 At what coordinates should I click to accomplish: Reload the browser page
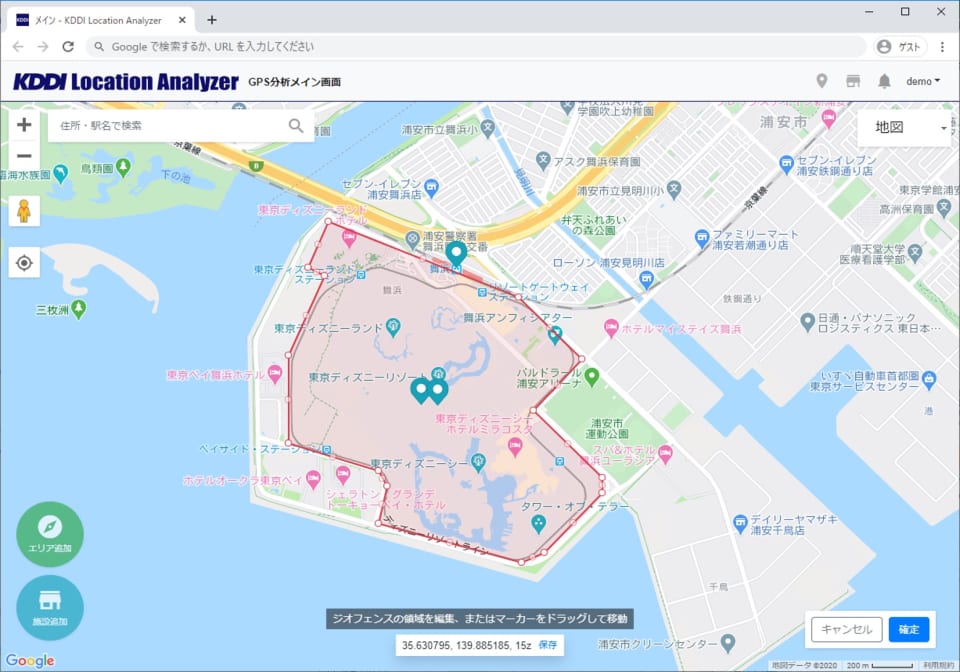tap(68, 47)
